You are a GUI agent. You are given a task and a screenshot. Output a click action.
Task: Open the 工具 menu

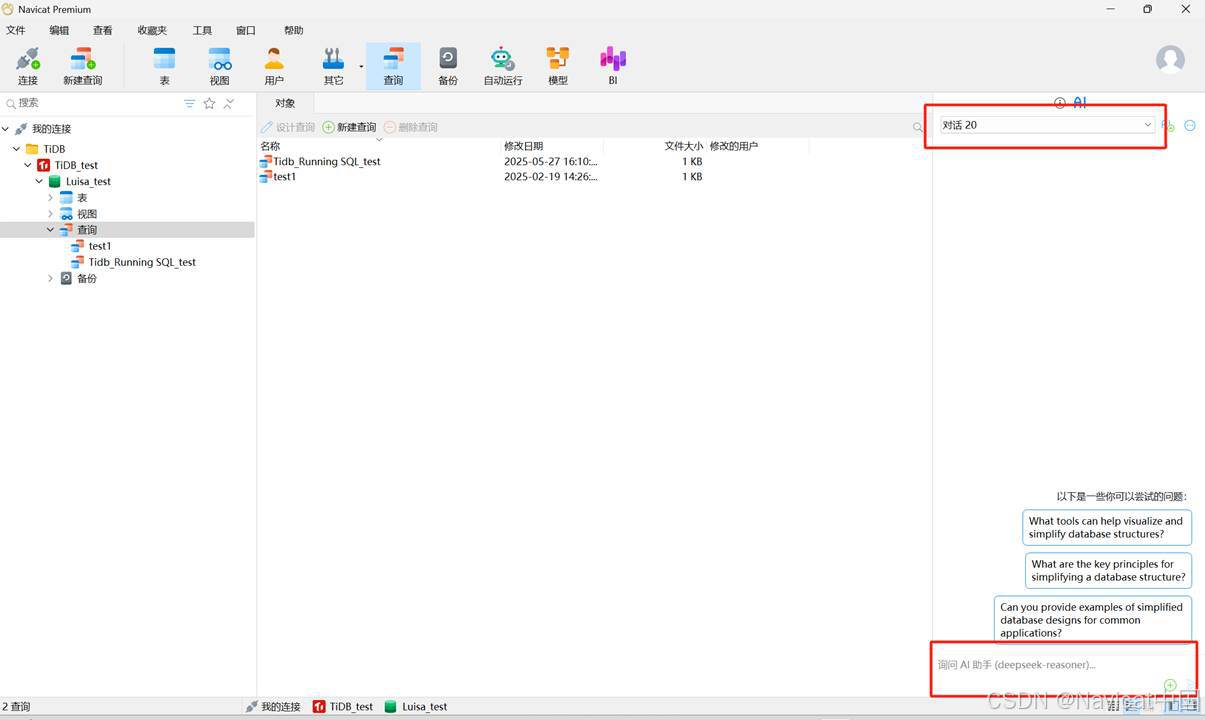pyautogui.click(x=203, y=31)
